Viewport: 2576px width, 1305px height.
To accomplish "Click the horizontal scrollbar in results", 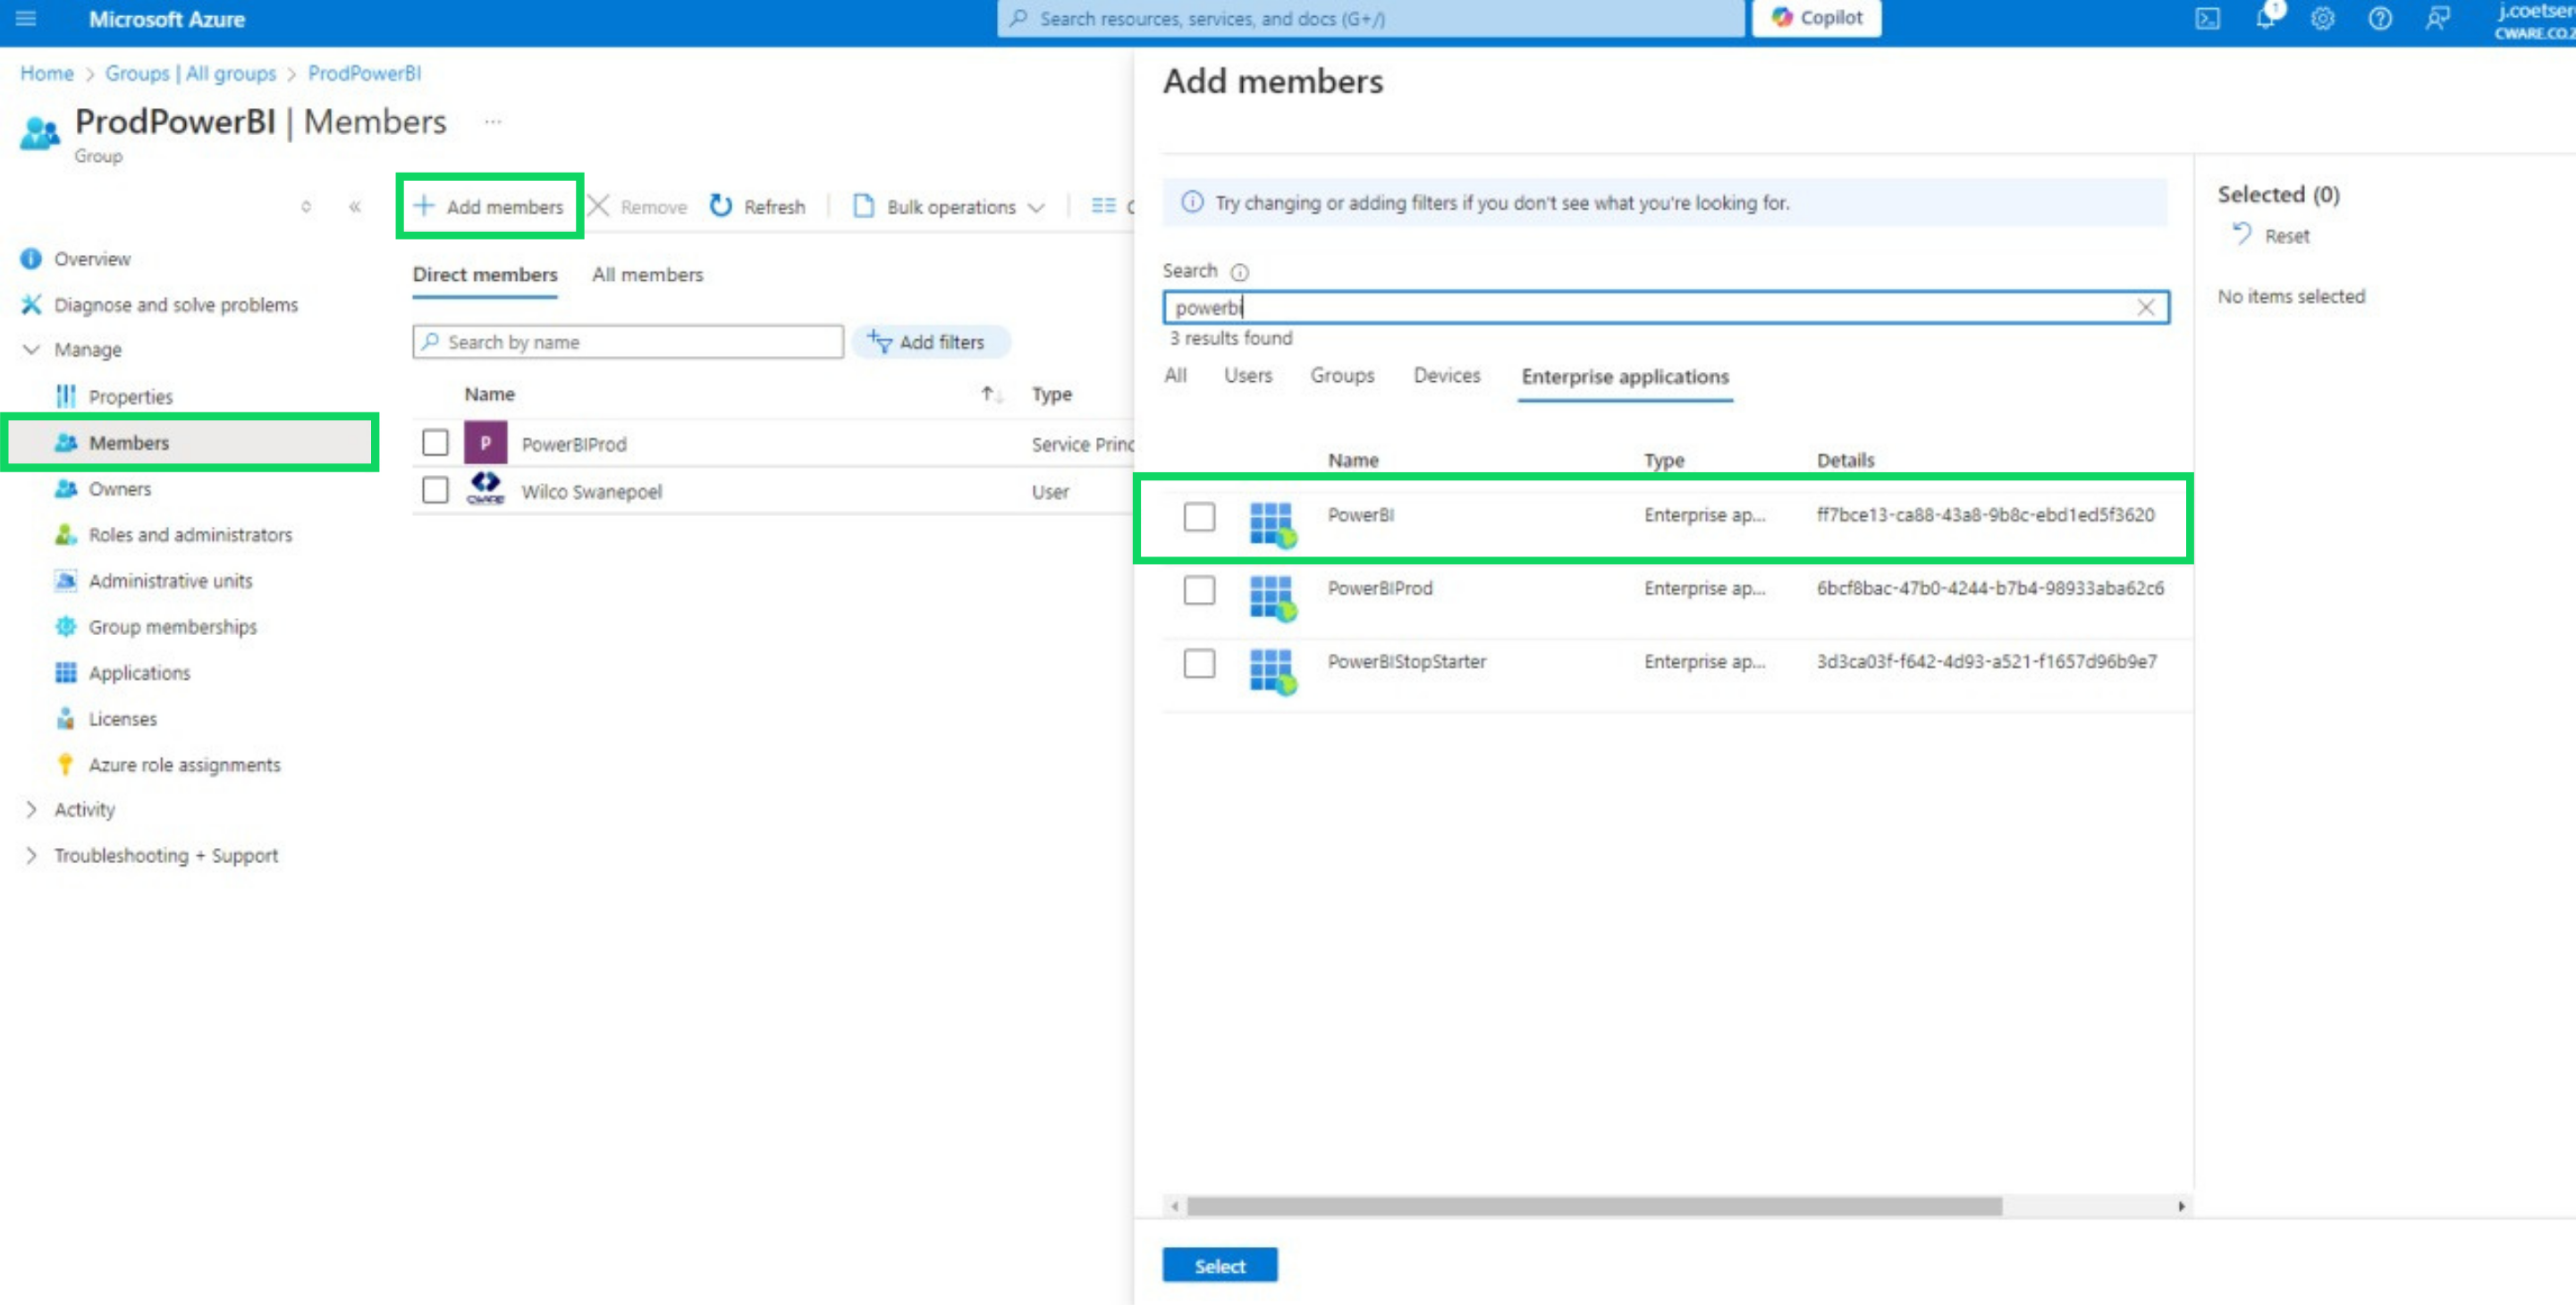I will point(1593,1206).
